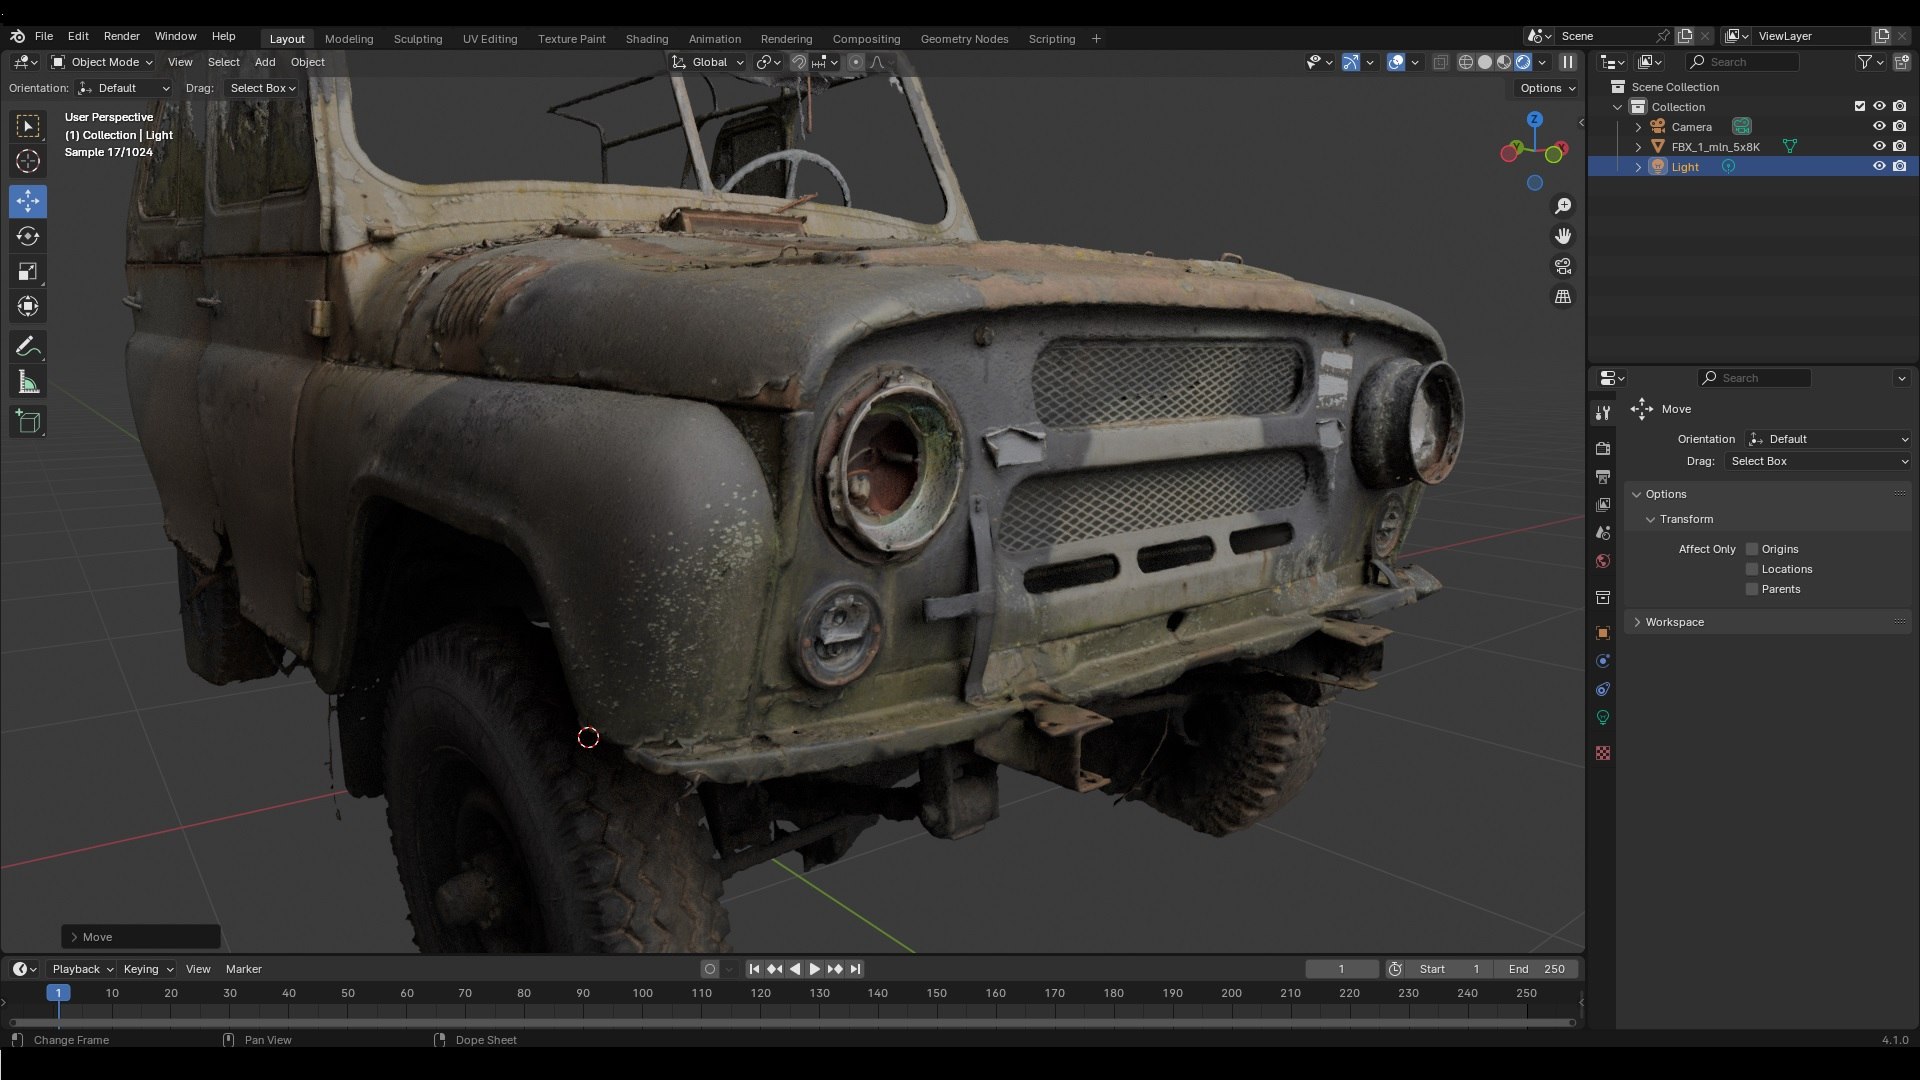Image resolution: width=1920 pixels, height=1080 pixels.
Task: Choose the Transform tool
Action: point(28,306)
